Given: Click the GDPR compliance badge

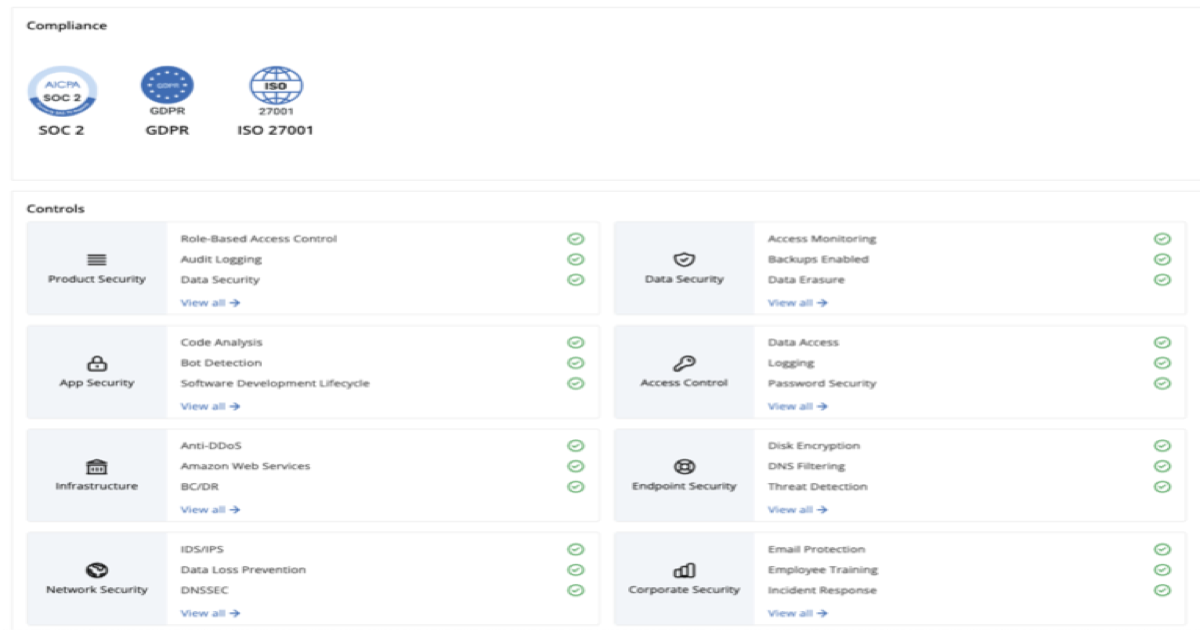Looking at the screenshot, I should tap(167, 86).
